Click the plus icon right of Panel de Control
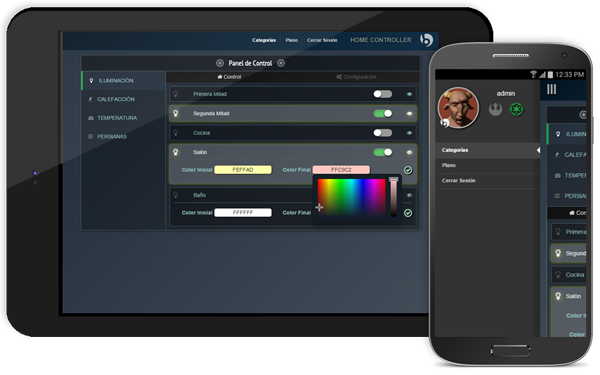 pyautogui.click(x=281, y=63)
